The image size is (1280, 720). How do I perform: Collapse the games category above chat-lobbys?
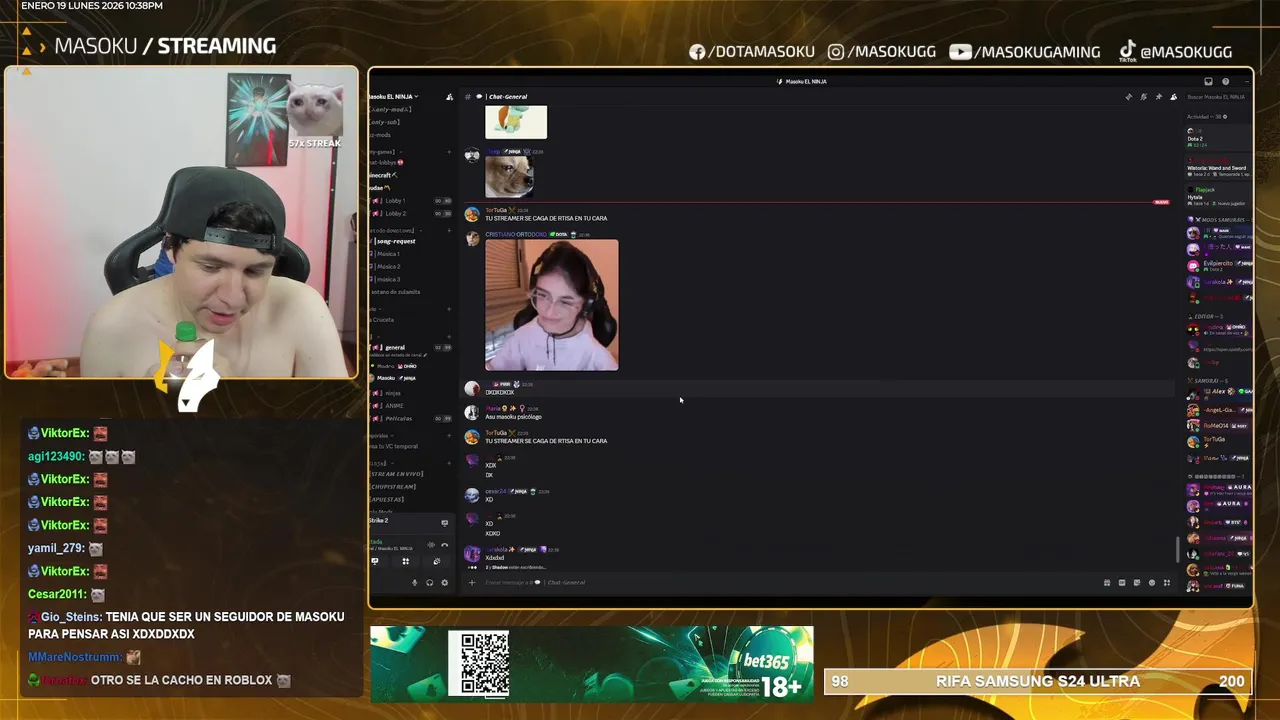tap(385, 152)
